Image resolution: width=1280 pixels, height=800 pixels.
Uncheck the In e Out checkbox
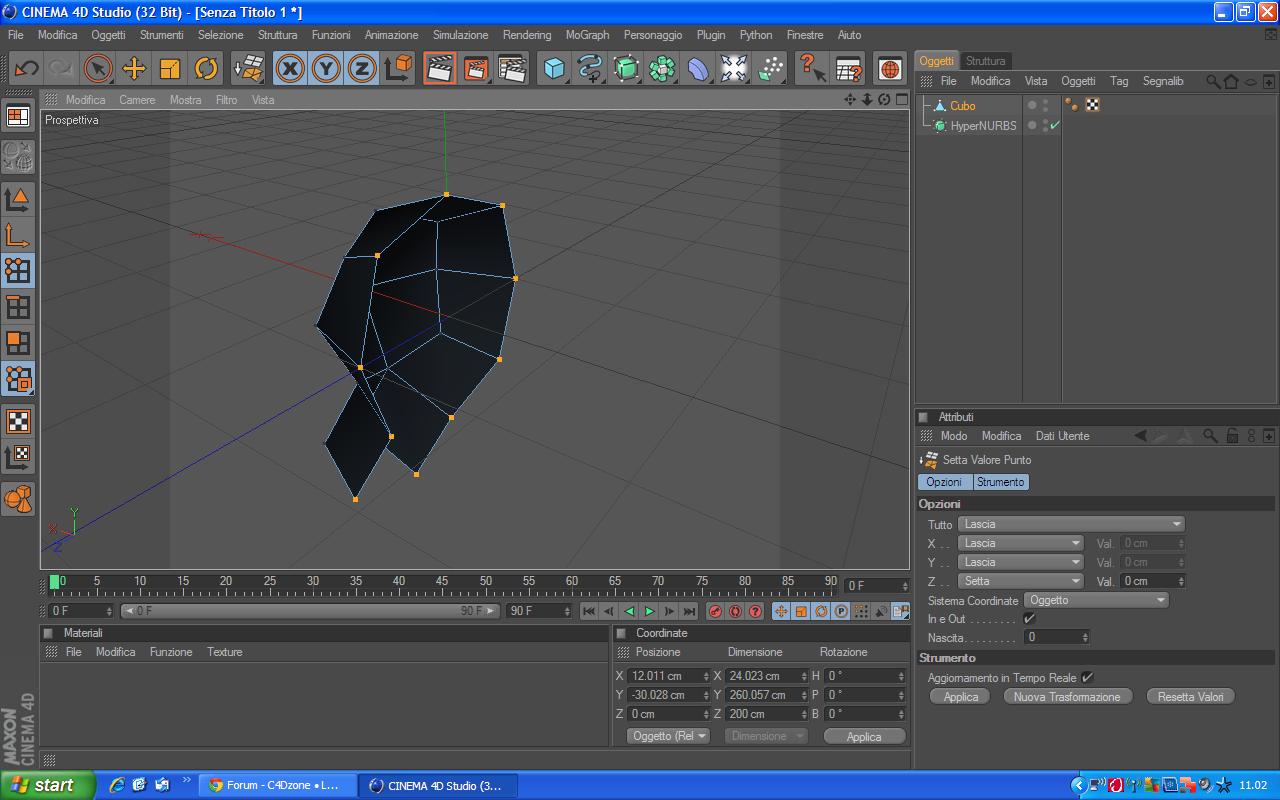point(1029,619)
